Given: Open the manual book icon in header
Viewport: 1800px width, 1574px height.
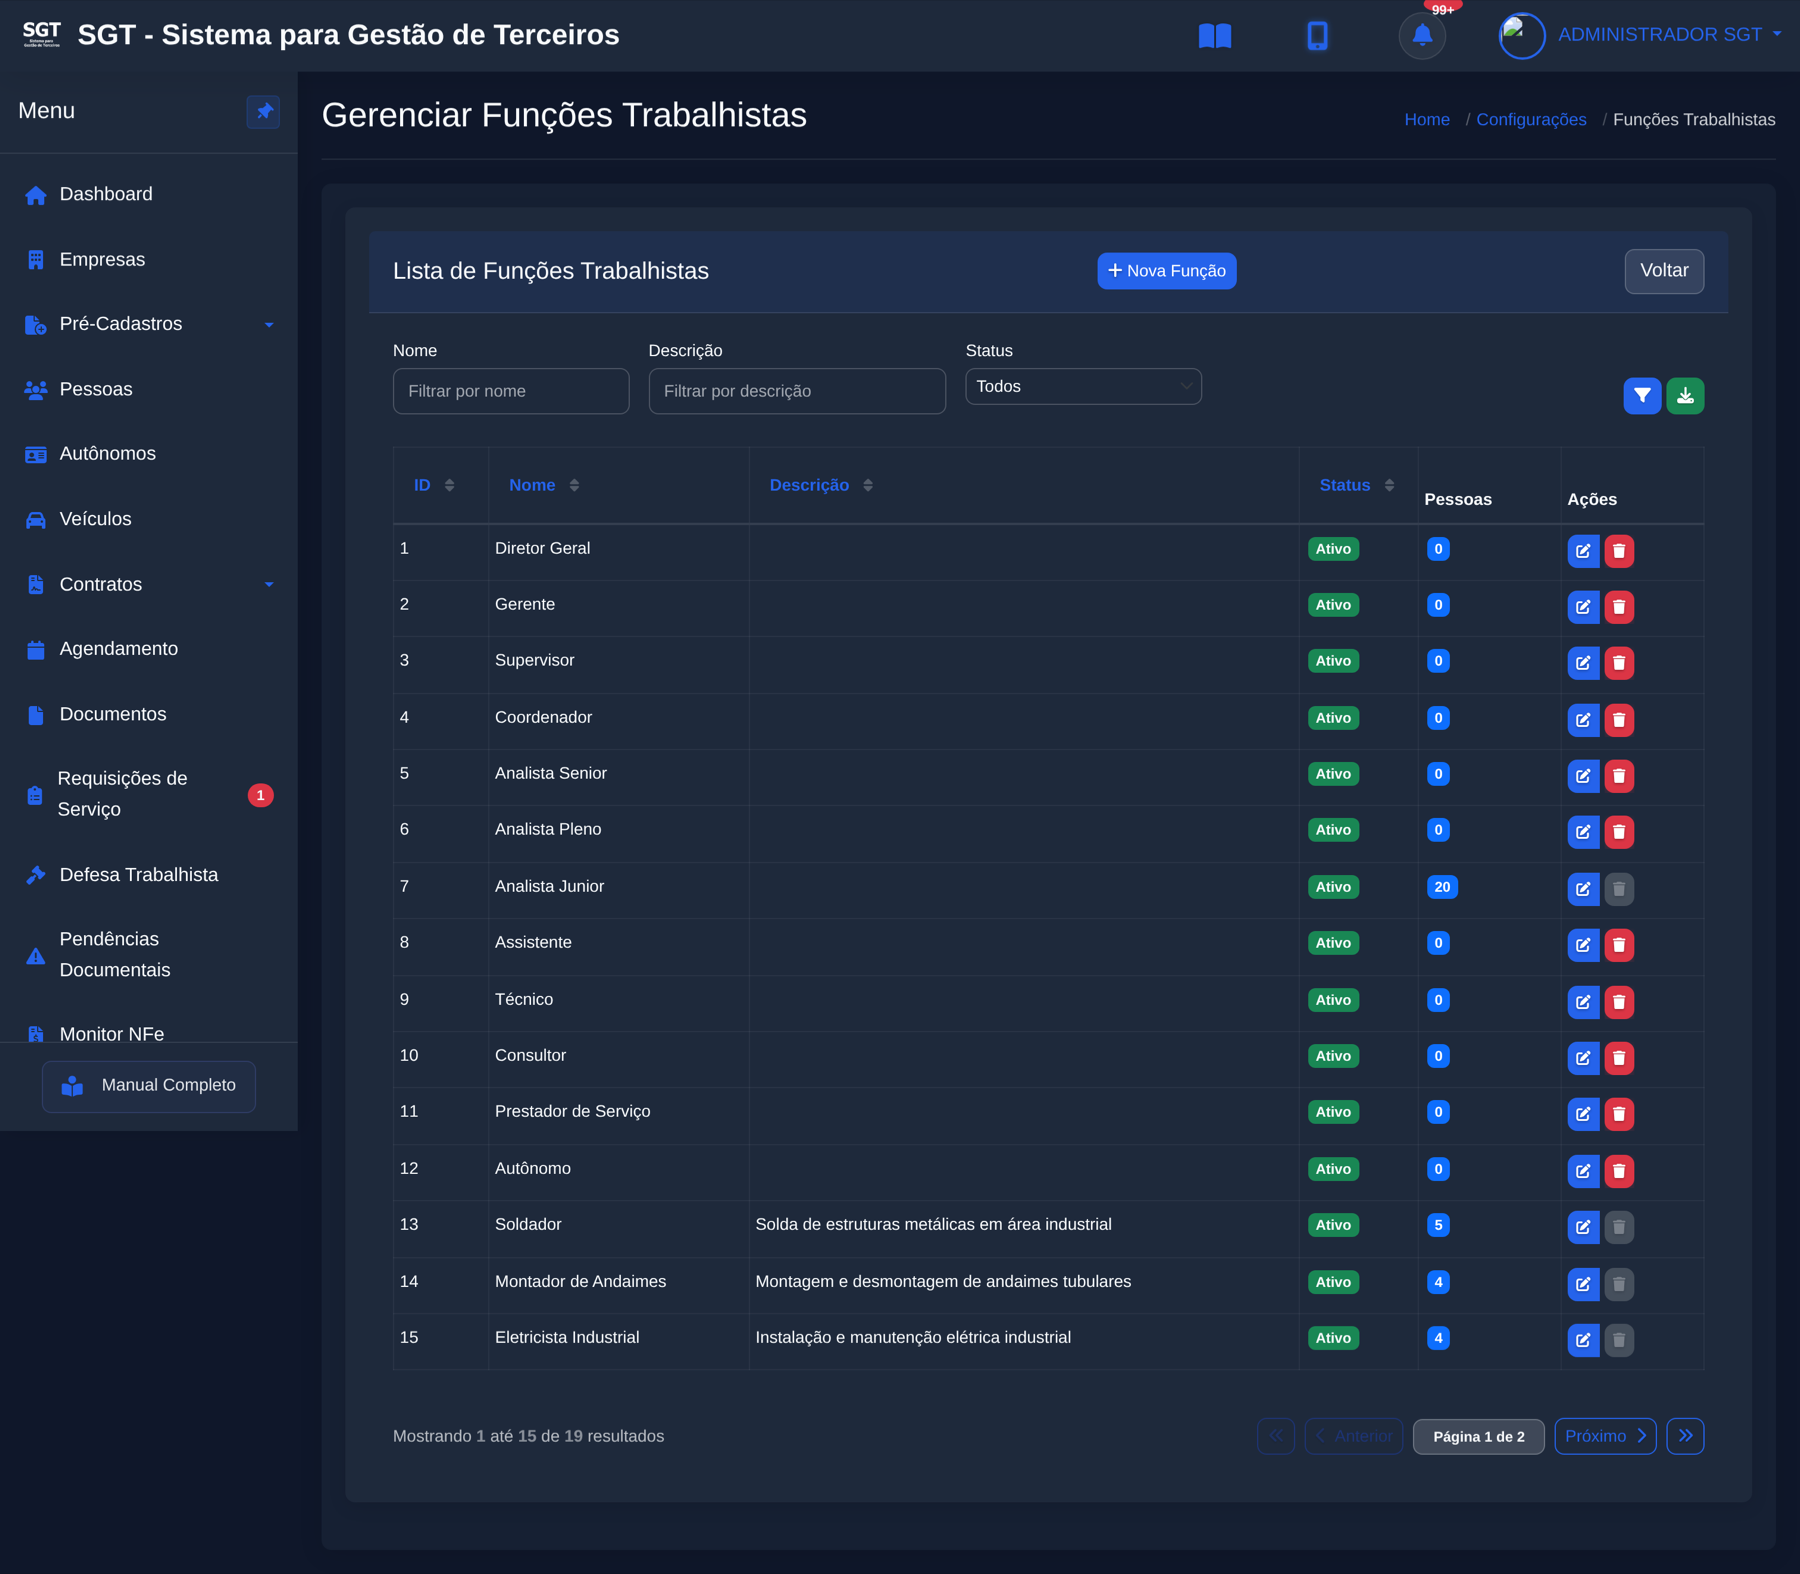Looking at the screenshot, I should (x=1215, y=36).
